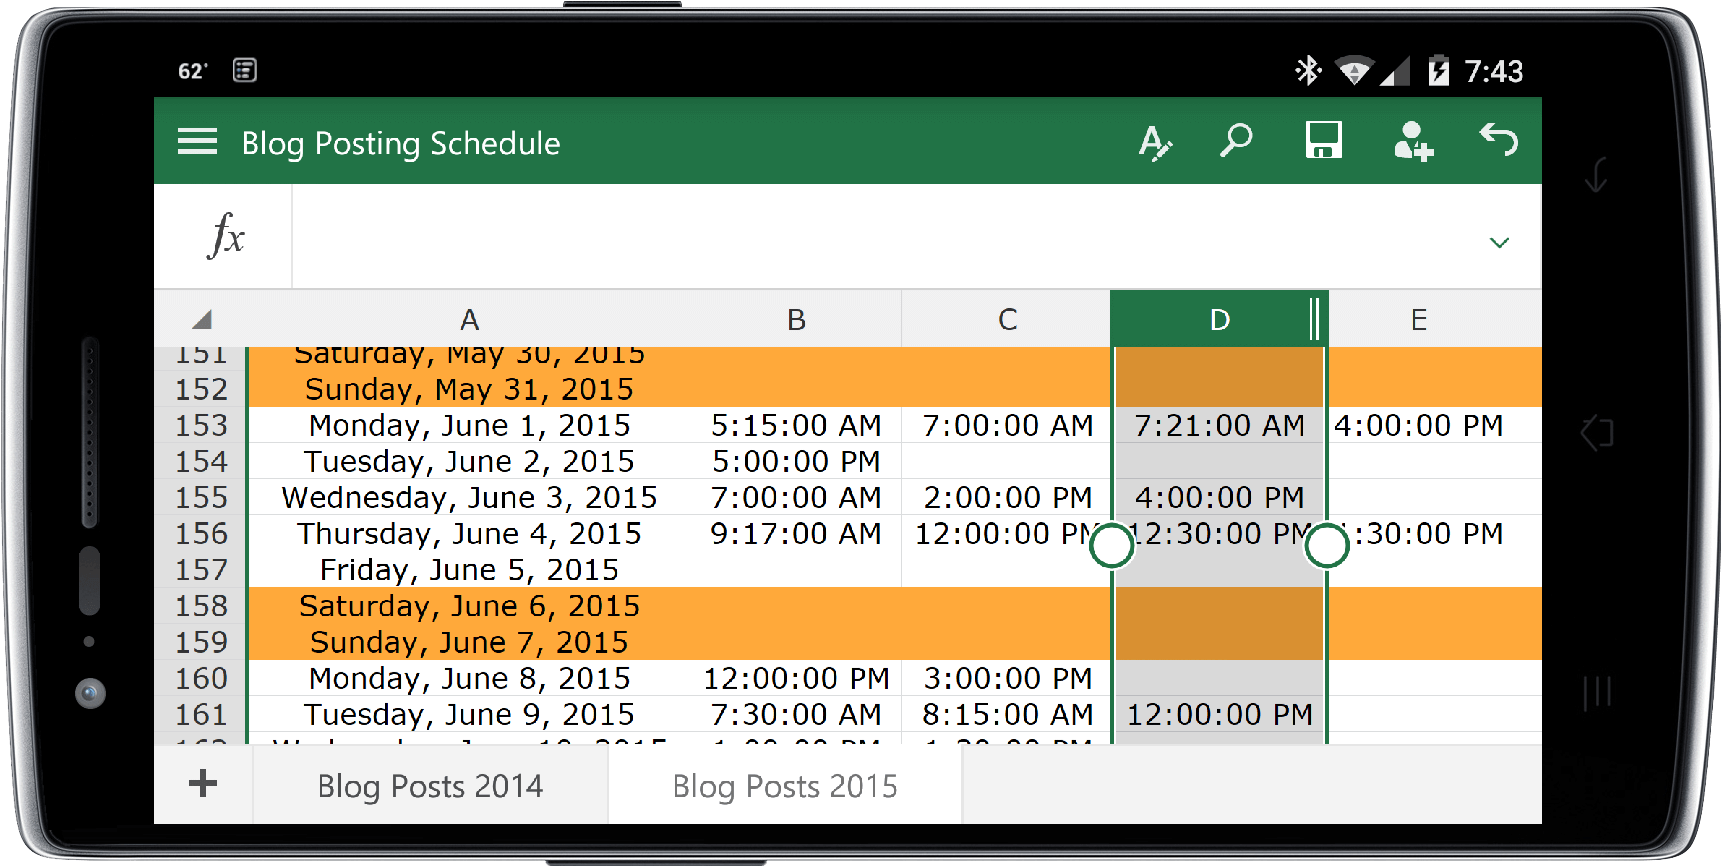Select cell 7:30:00 AM
The image size is (1721, 866).
click(796, 714)
